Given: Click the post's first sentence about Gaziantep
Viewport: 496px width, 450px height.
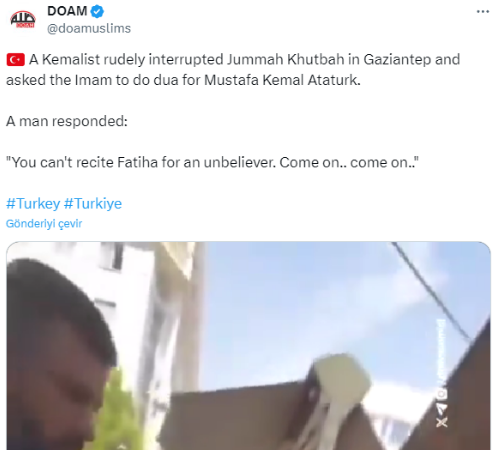Looking at the screenshot, I should coord(233,70).
